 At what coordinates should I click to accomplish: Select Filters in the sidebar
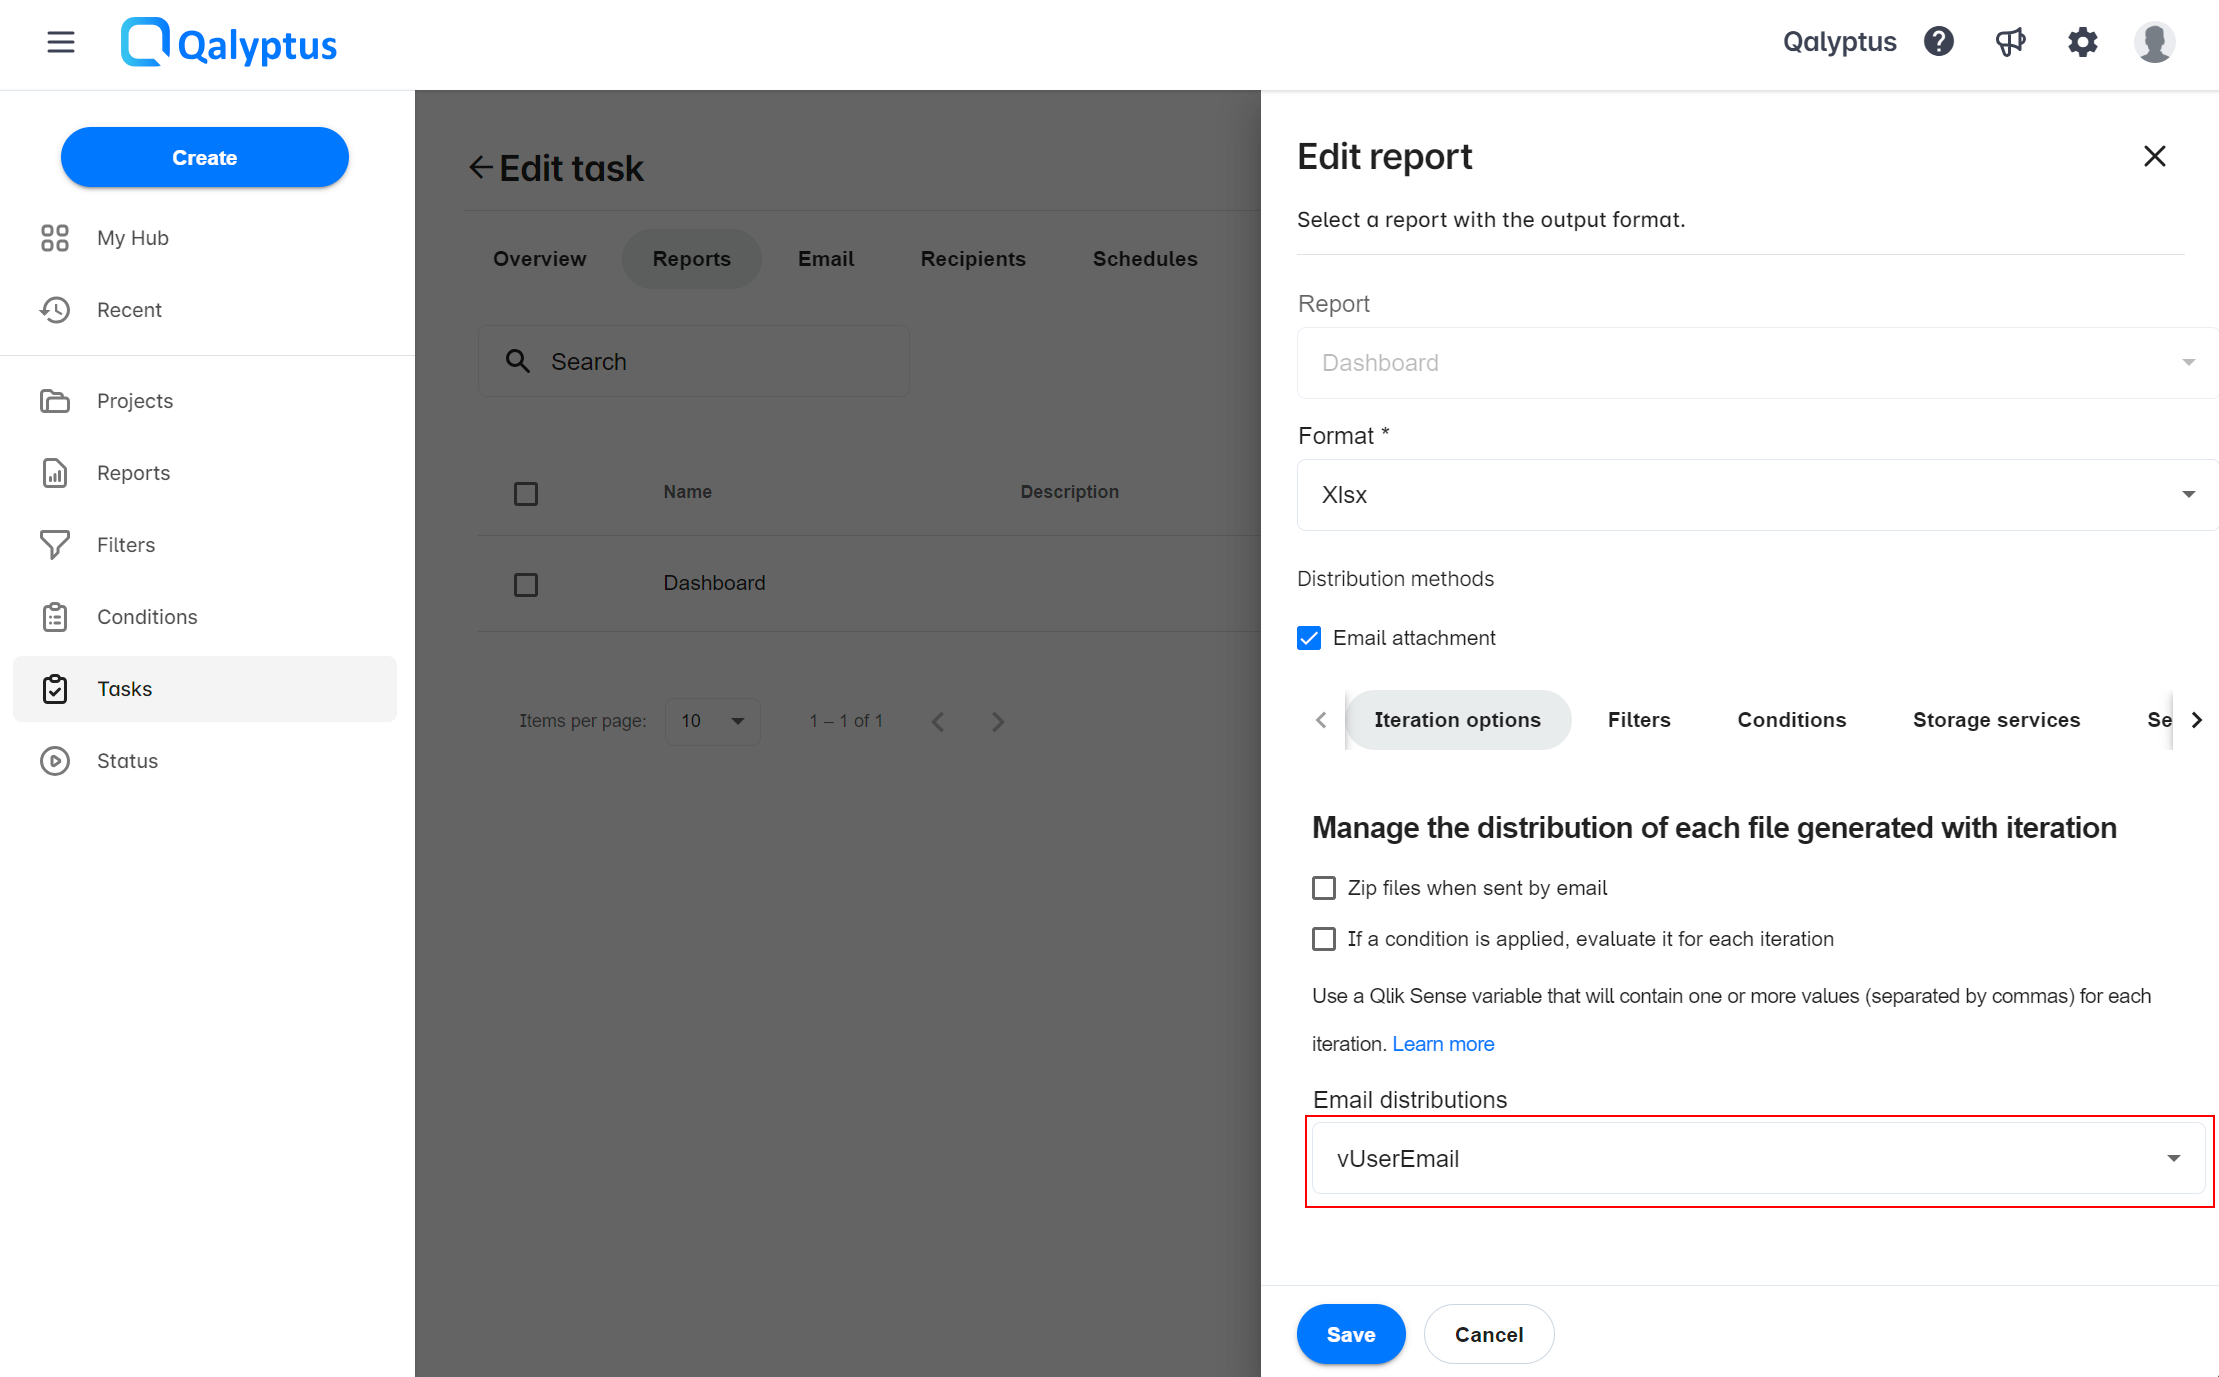coord(125,544)
